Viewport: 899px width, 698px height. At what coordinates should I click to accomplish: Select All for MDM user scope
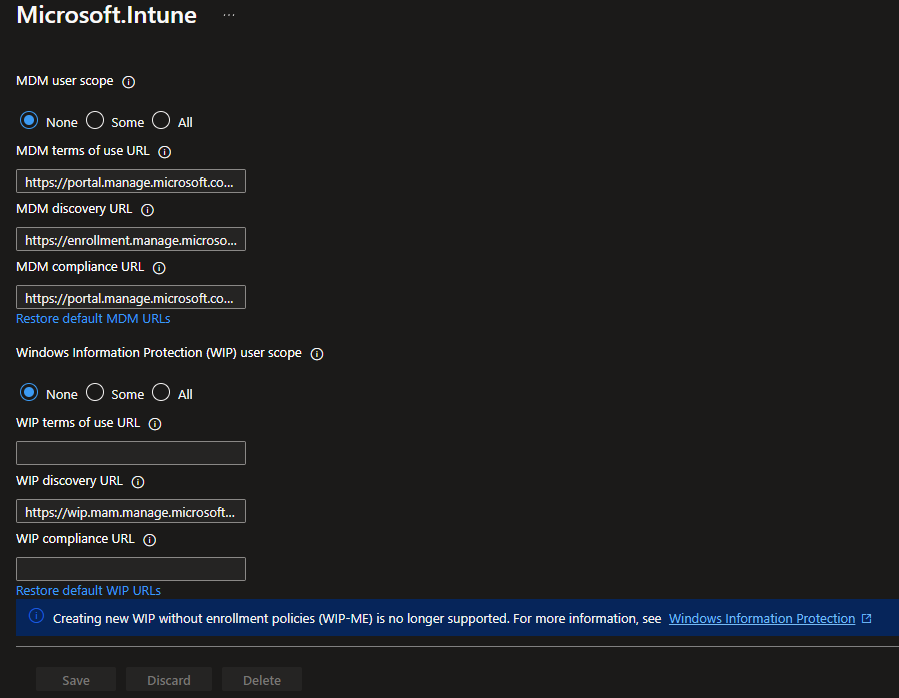click(161, 120)
